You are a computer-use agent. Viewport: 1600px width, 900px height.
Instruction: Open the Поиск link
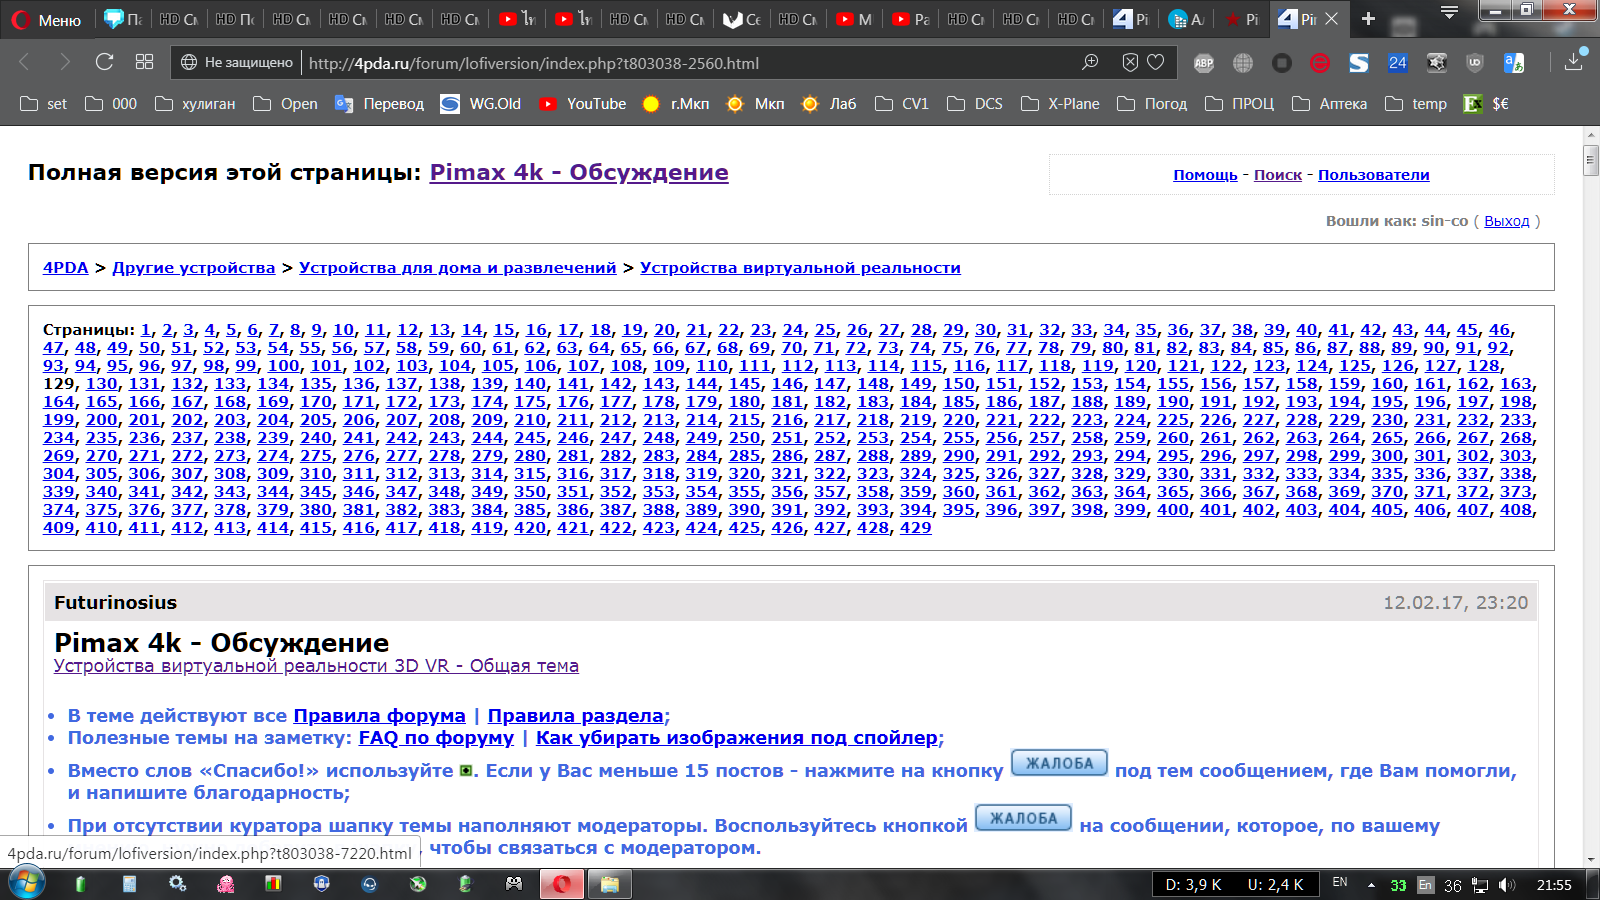pyautogui.click(x=1278, y=174)
